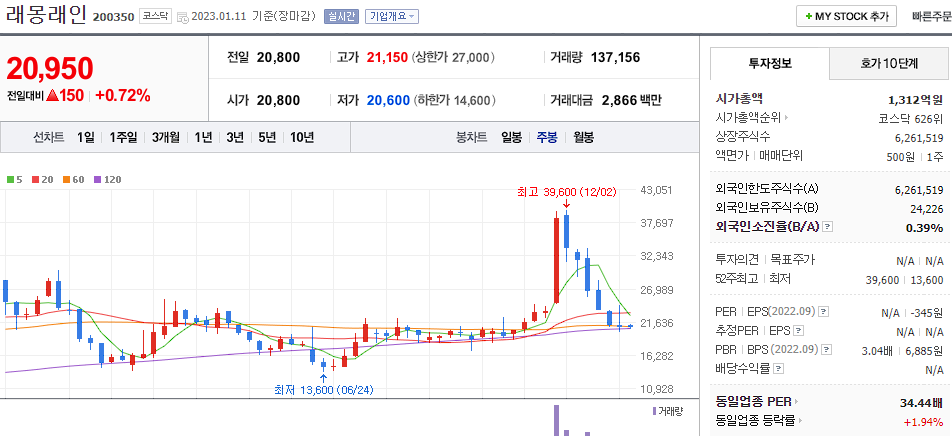Image resolution: width=952 pixels, height=436 pixels.
Task: Click the plus icon in MY STOCK 추가
Action: click(x=808, y=16)
